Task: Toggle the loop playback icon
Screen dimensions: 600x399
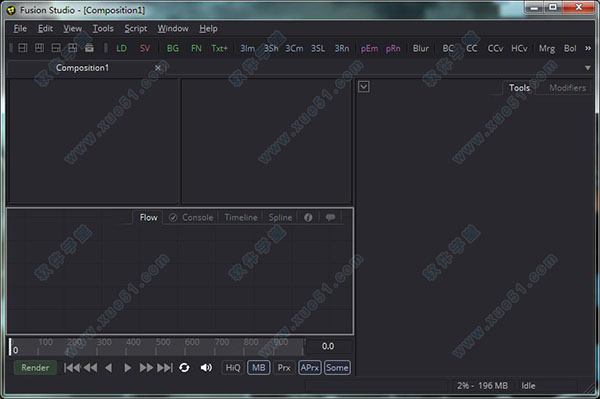Action: tap(184, 368)
